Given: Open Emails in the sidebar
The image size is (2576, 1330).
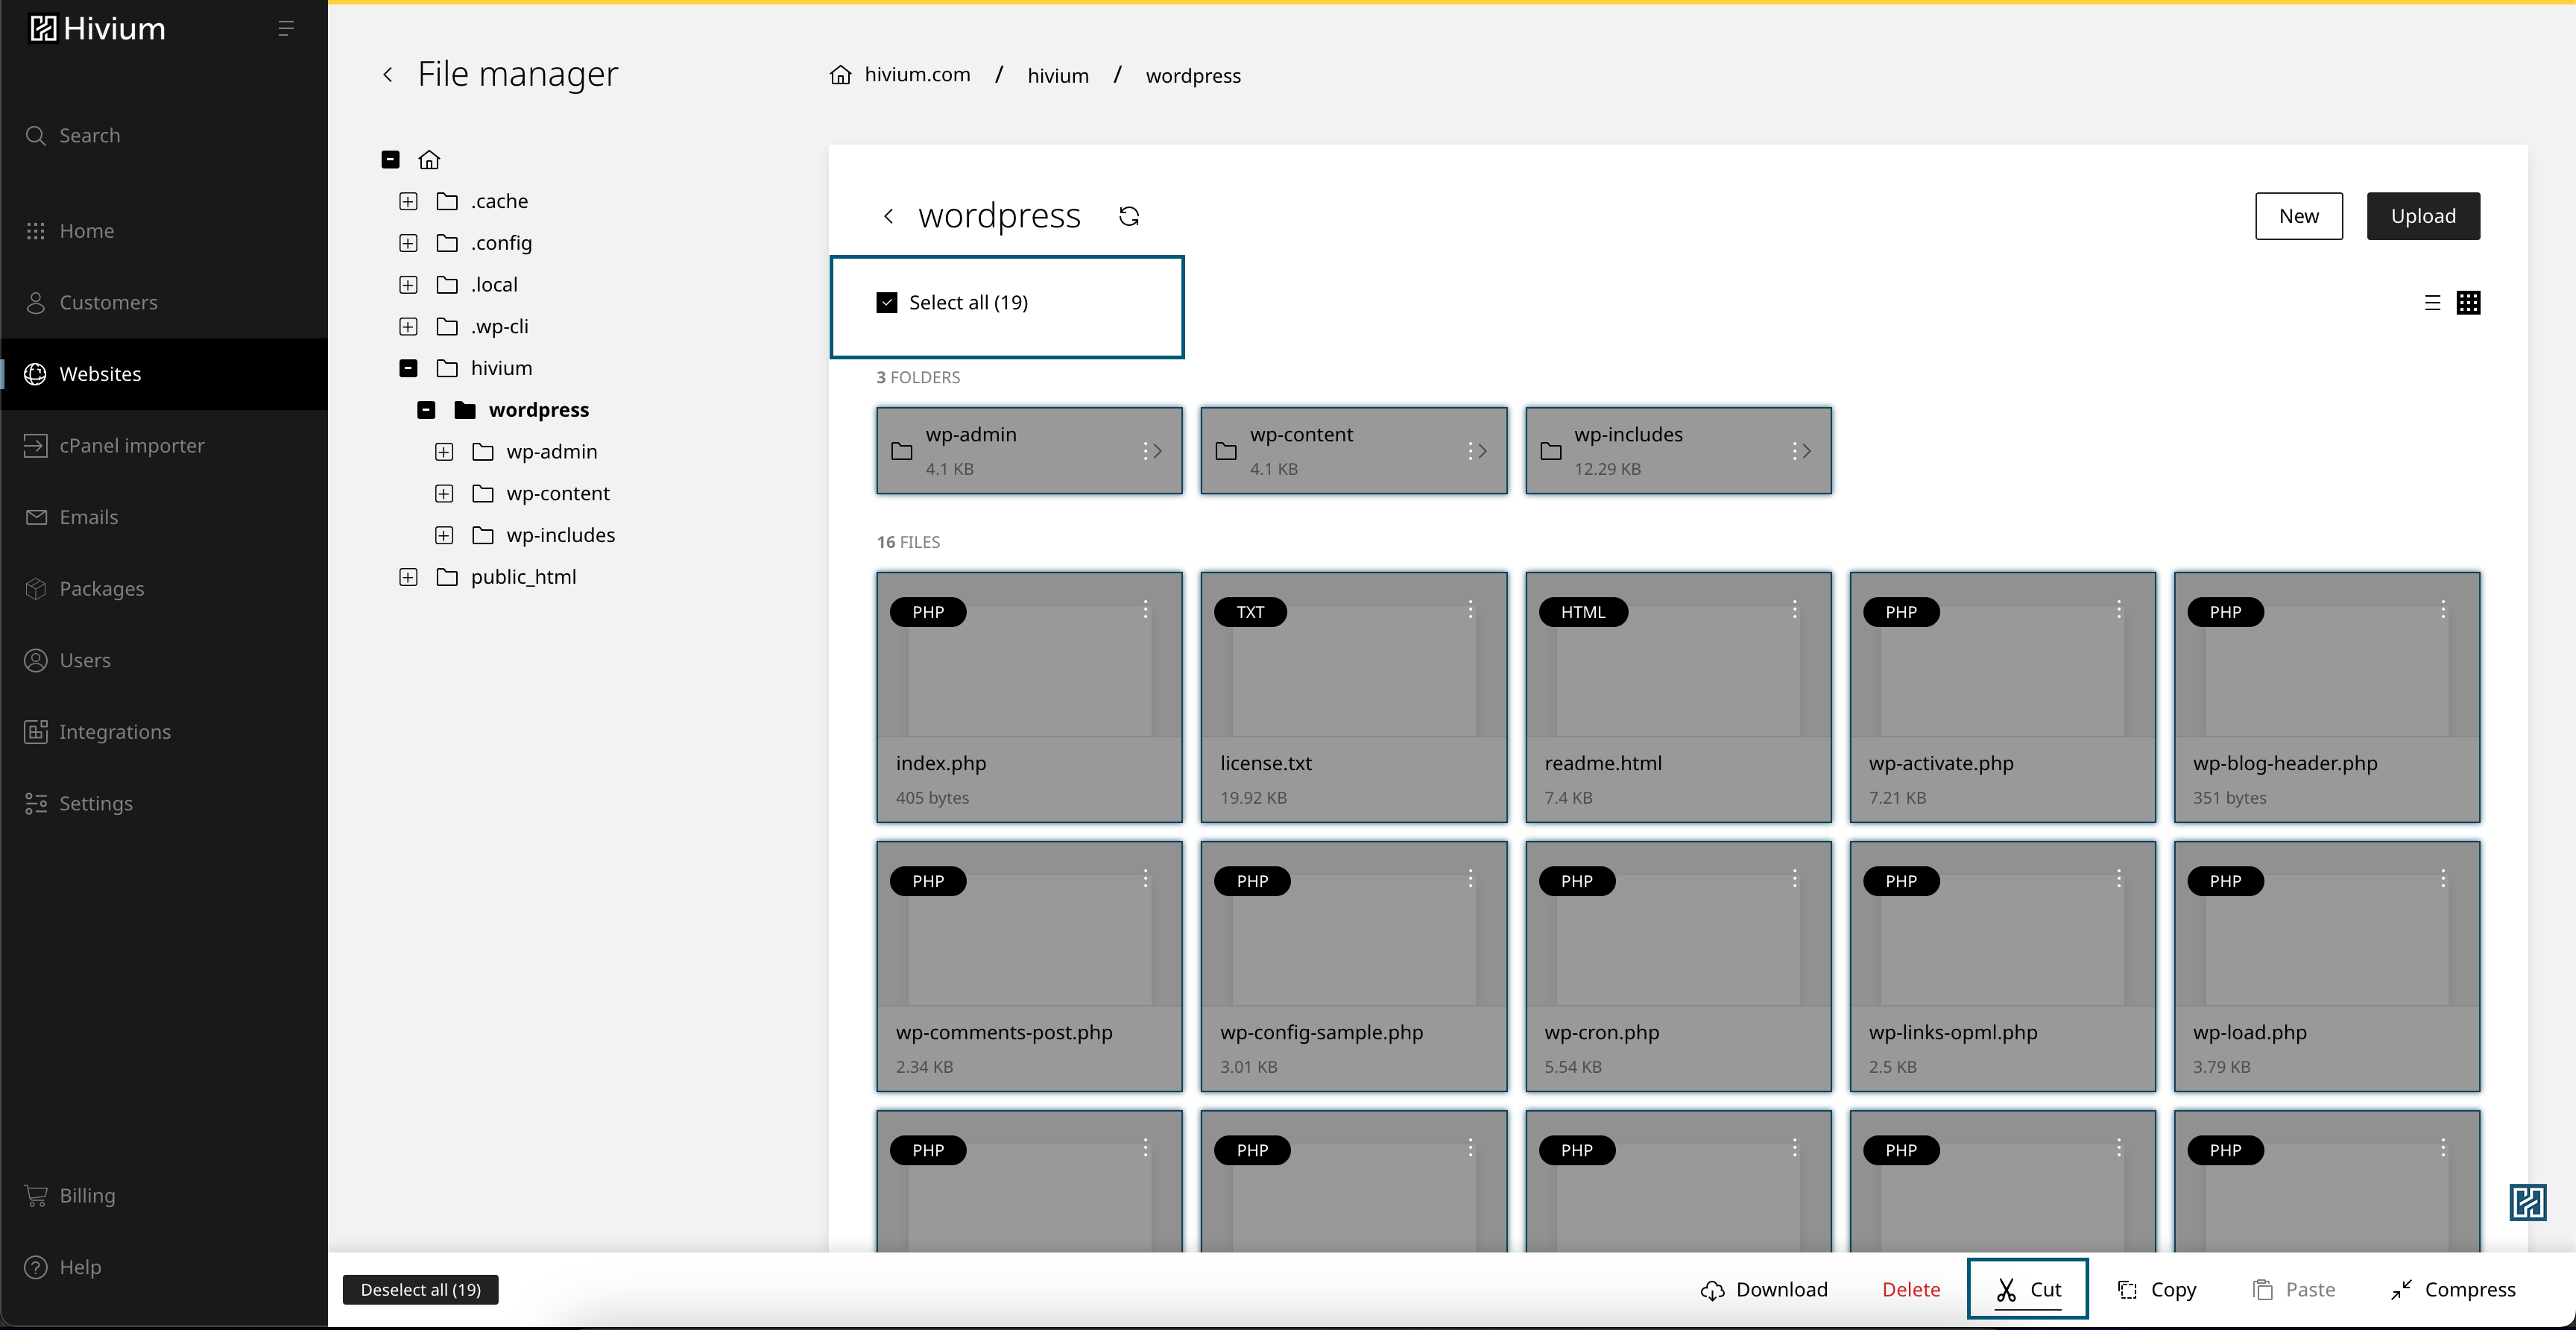Looking at the screenshot, I should tap(164, 517).
